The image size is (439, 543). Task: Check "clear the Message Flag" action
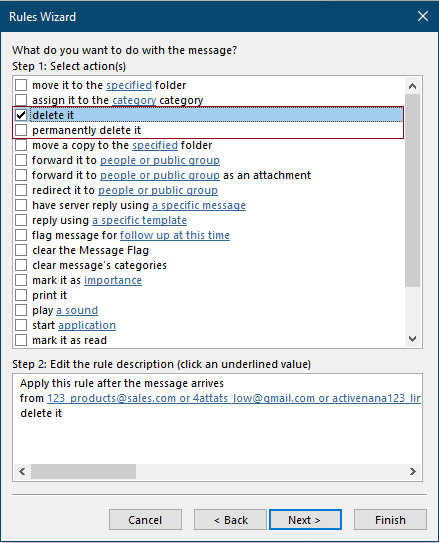21,250
